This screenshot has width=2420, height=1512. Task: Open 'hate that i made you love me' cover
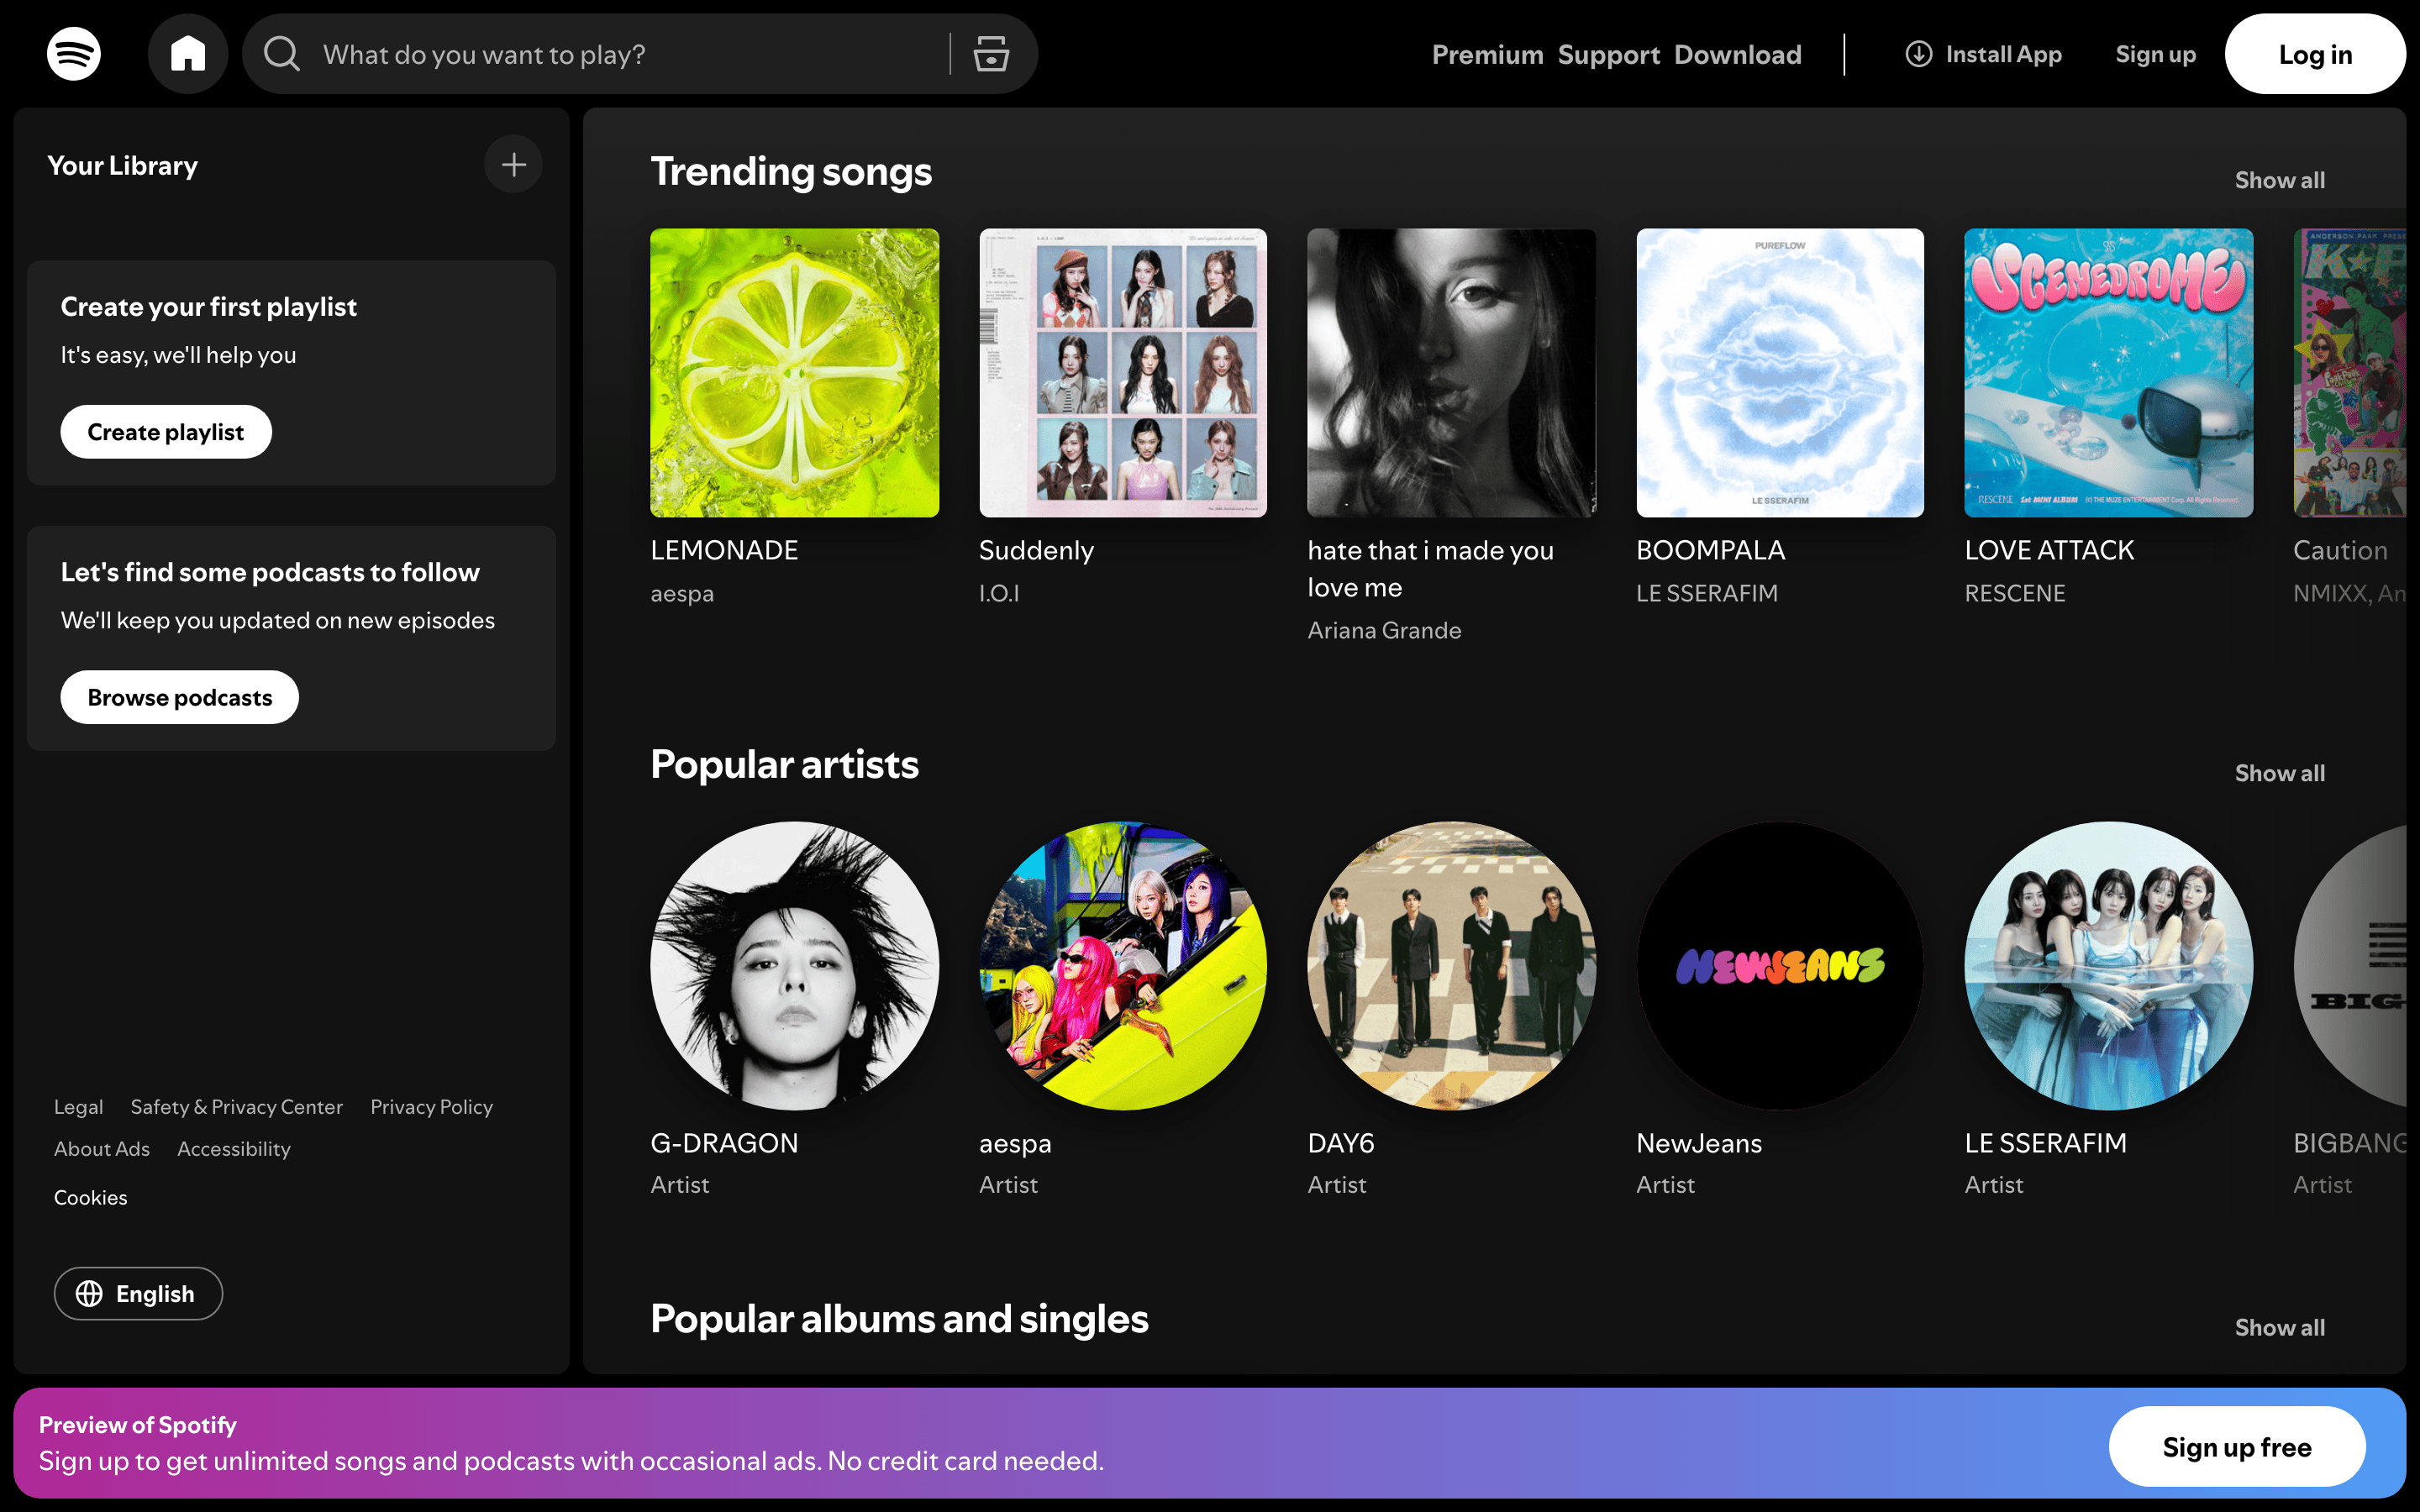[x=1451, y=373]
